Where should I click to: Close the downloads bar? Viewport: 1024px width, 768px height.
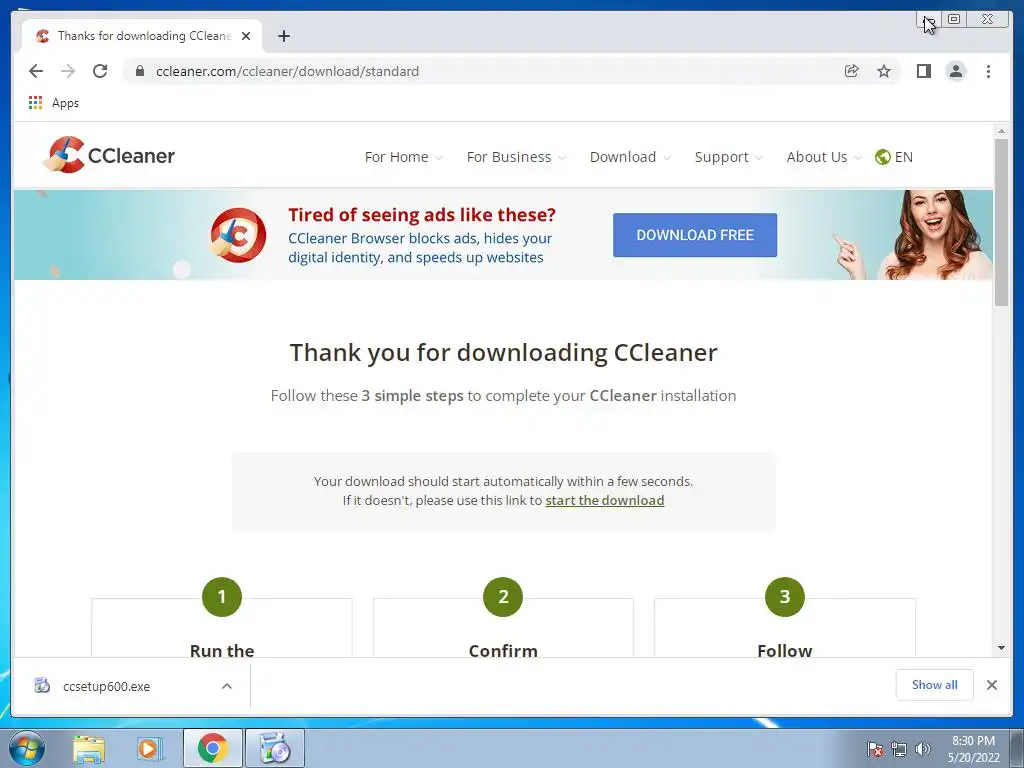click(991, 685)
